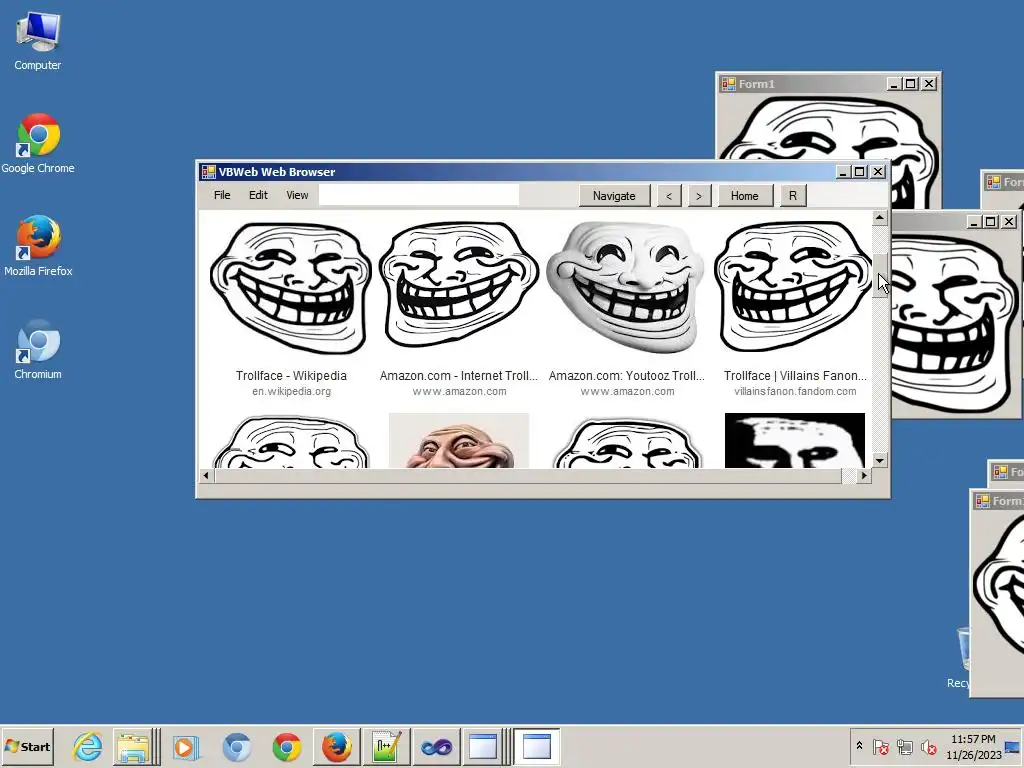Click the horizontal scrollbar left arrow in VBWeb
Viewport: 1024px width, 768px height.
click(x=206, y=475)
